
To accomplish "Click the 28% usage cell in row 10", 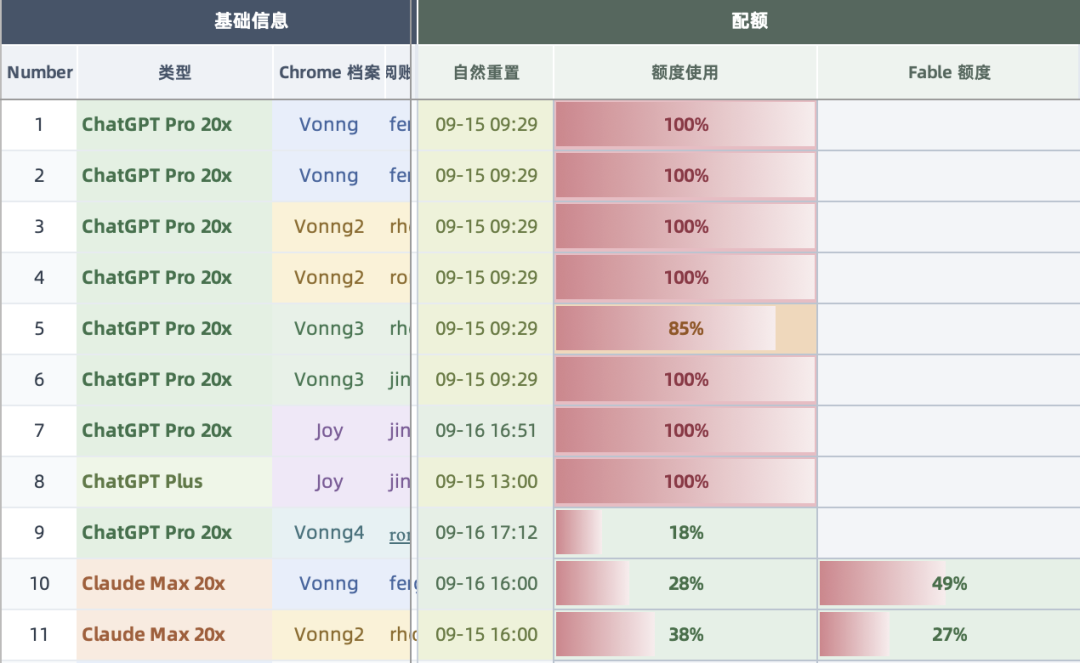I will 685,583.
